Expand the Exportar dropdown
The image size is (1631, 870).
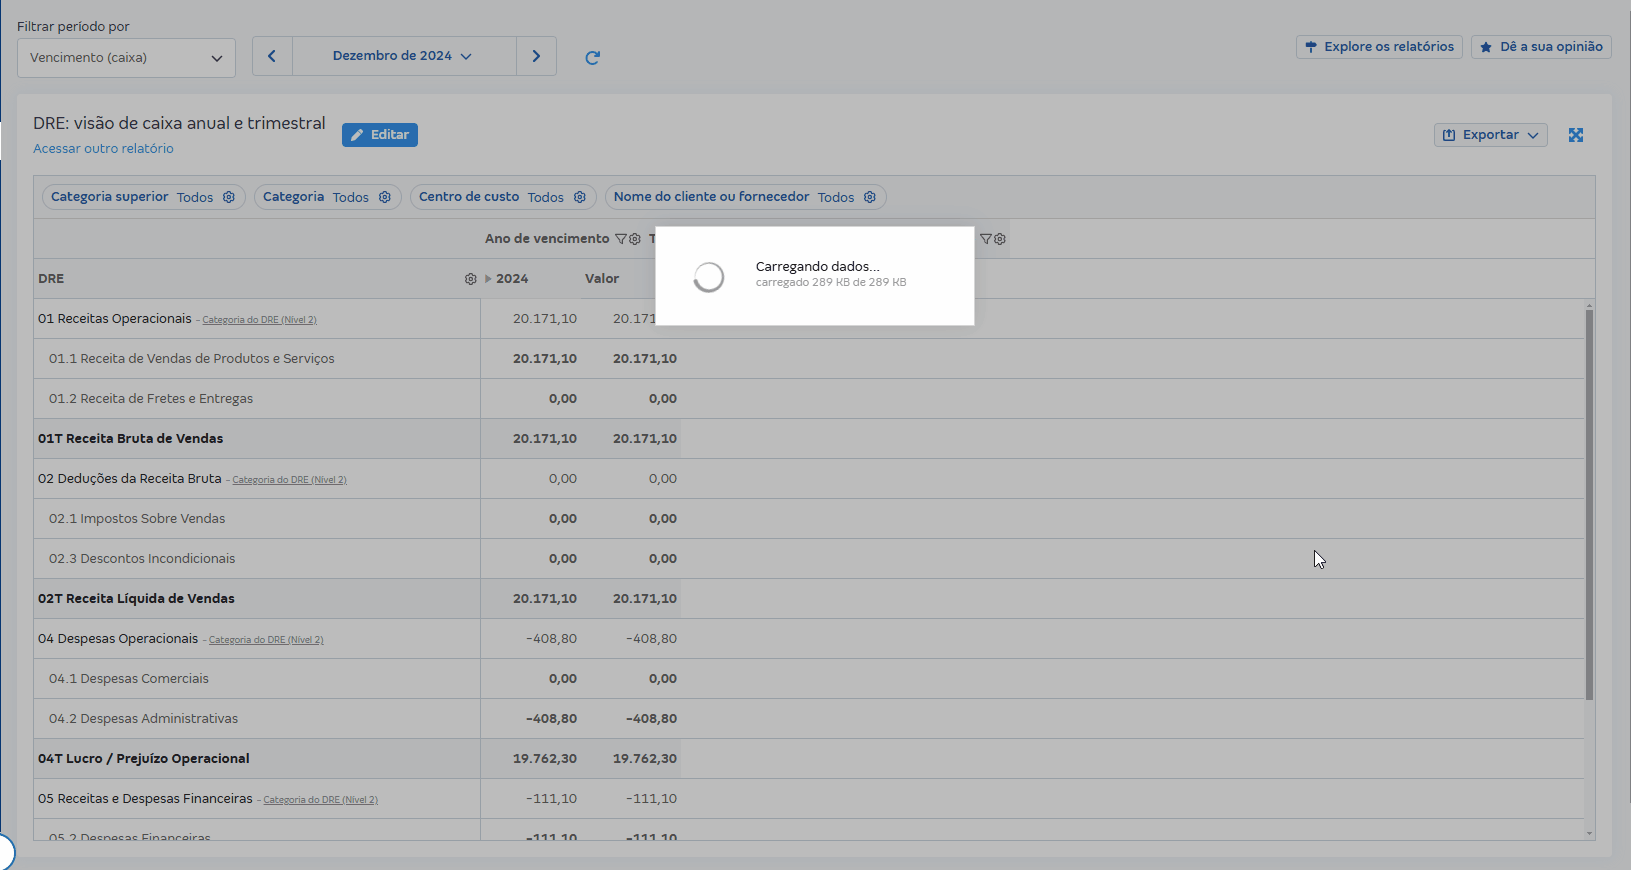coord(1490,135)
